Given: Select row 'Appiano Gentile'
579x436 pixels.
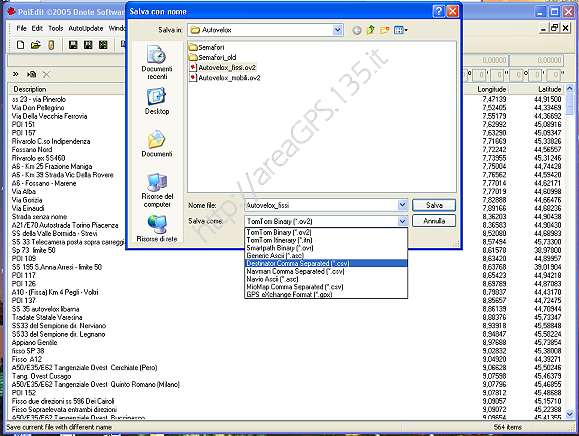Looking at the screenshot, I should [34, 342].
